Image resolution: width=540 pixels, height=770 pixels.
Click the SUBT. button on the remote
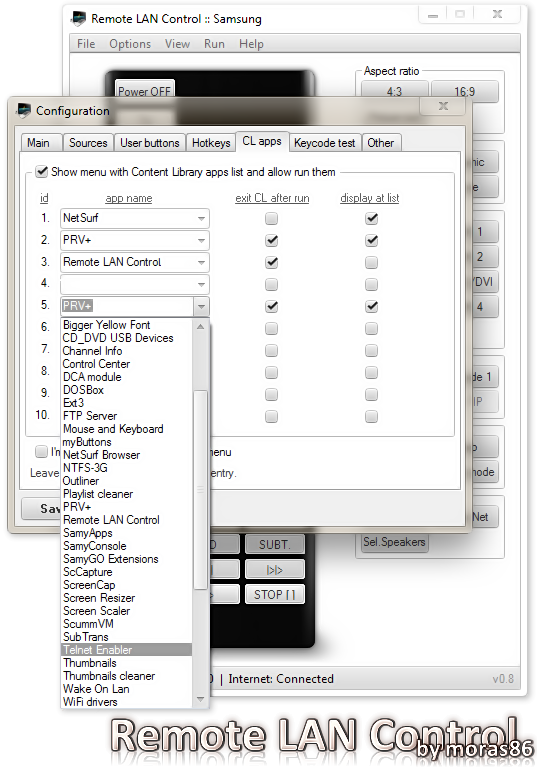[275, 545]
